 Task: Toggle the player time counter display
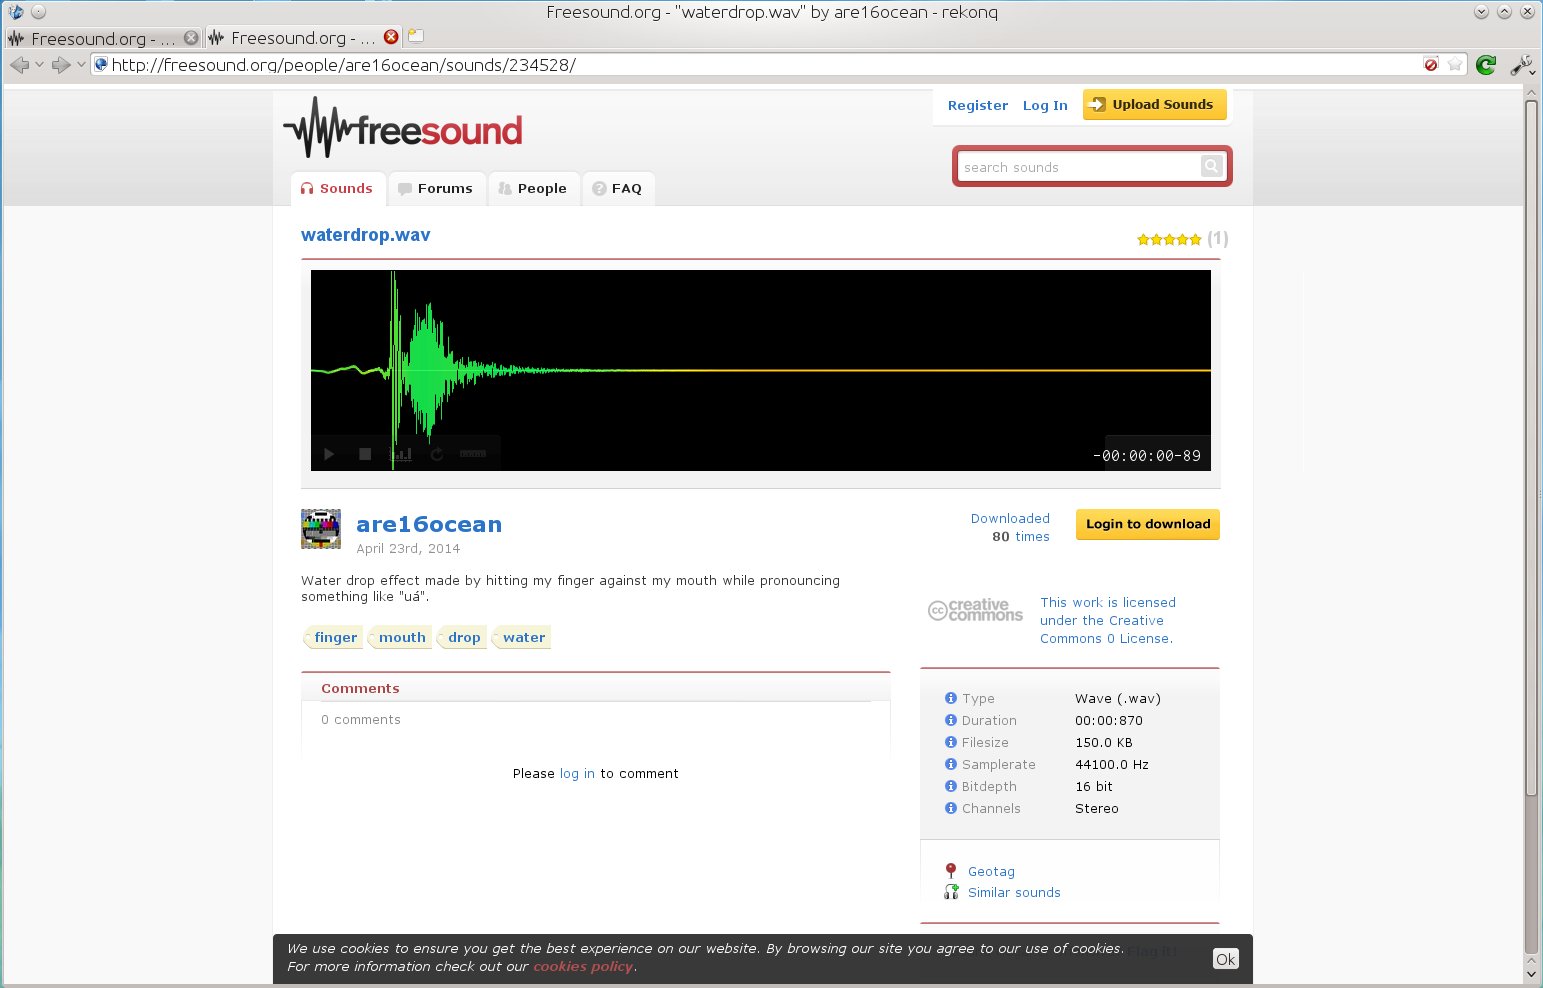click(x=1147, y=456)
